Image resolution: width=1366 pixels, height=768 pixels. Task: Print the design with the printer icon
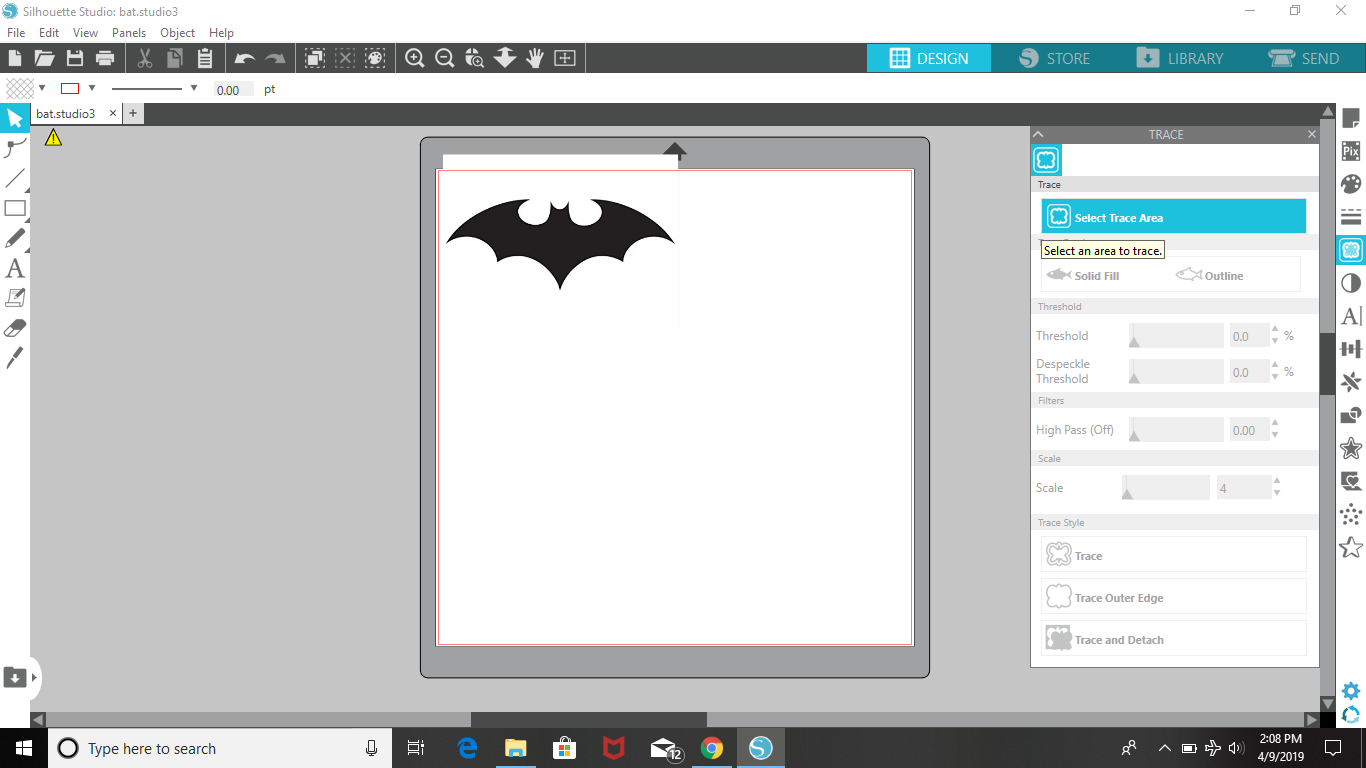click(105, 58)
